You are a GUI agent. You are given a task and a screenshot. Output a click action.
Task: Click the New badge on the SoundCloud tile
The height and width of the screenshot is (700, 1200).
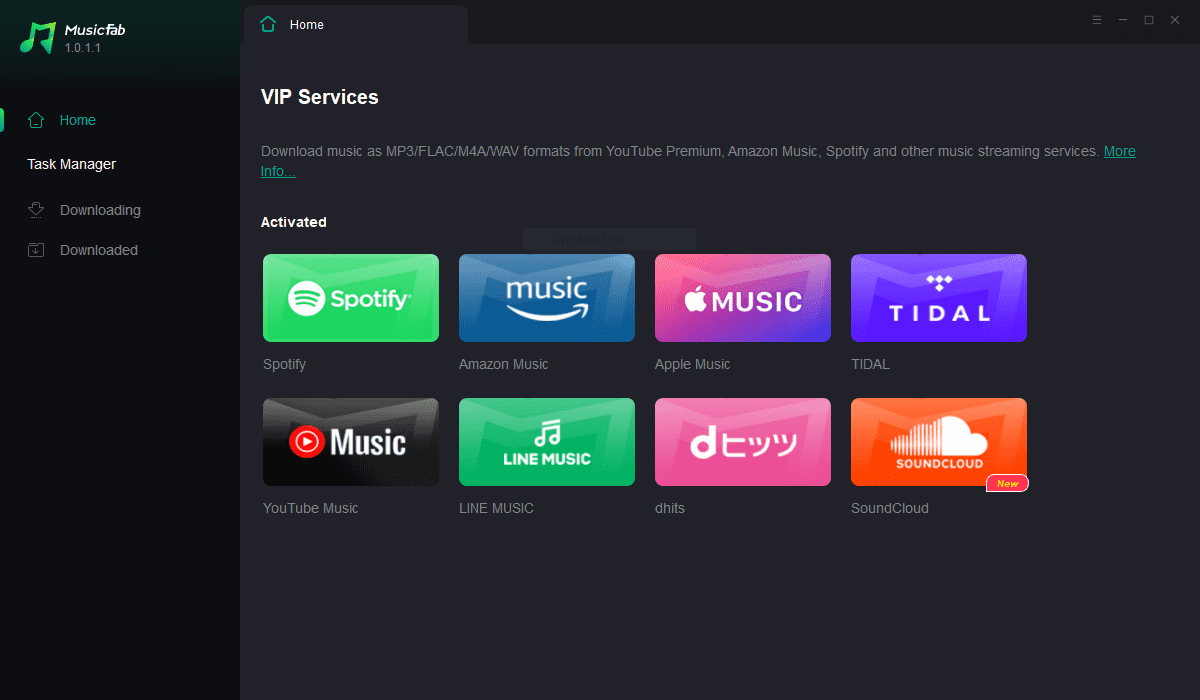pyautogui.click(x=1007, y=484)
